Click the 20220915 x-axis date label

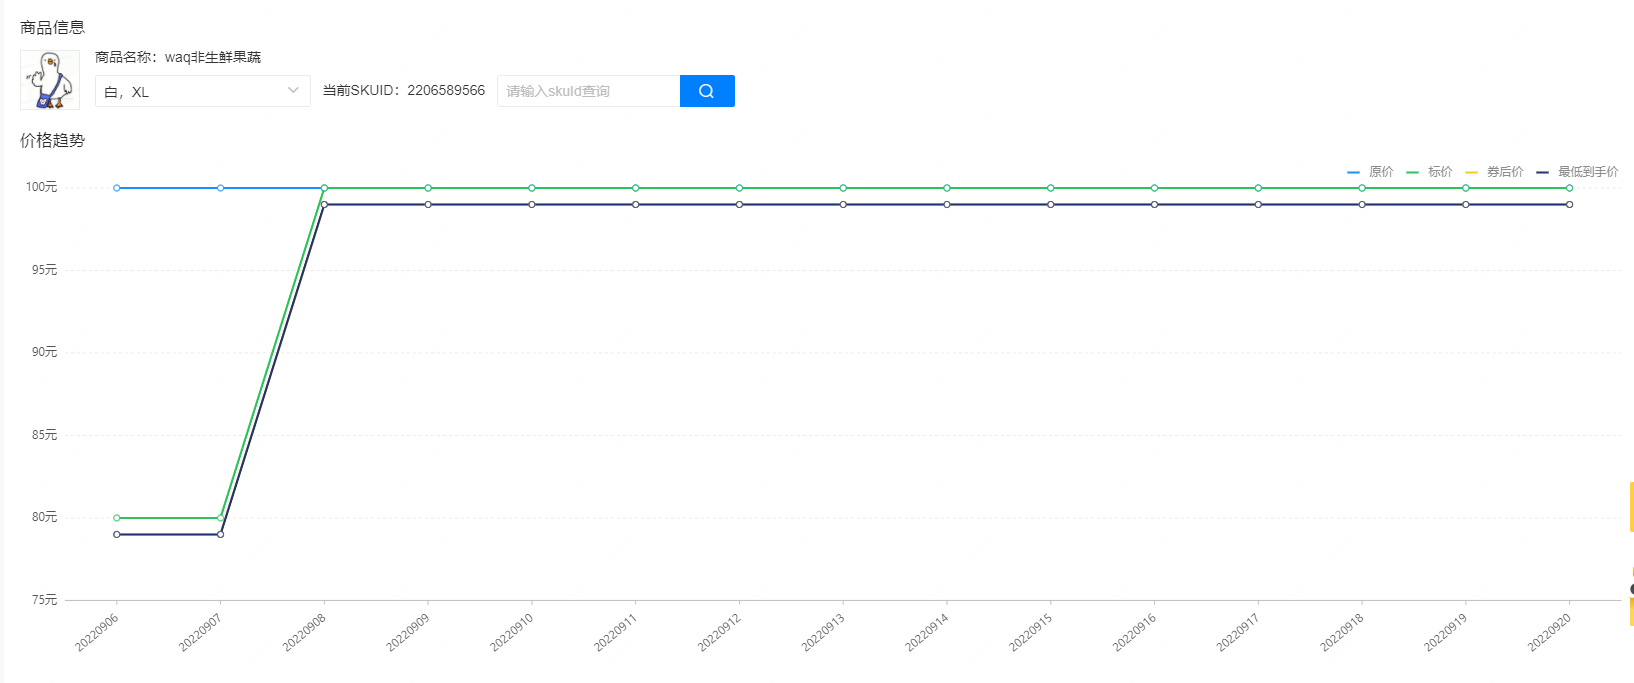tap(1031, 632)
